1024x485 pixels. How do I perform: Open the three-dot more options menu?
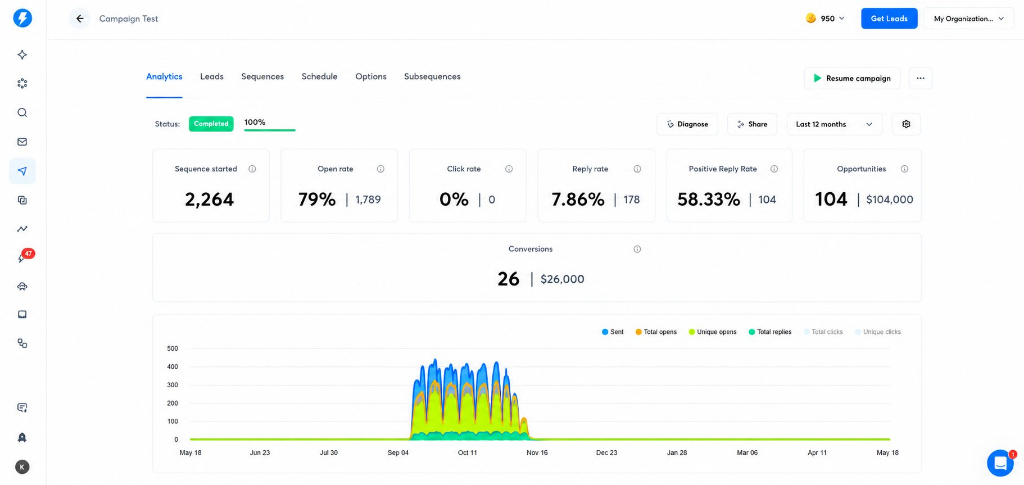[x=920, y=78]
